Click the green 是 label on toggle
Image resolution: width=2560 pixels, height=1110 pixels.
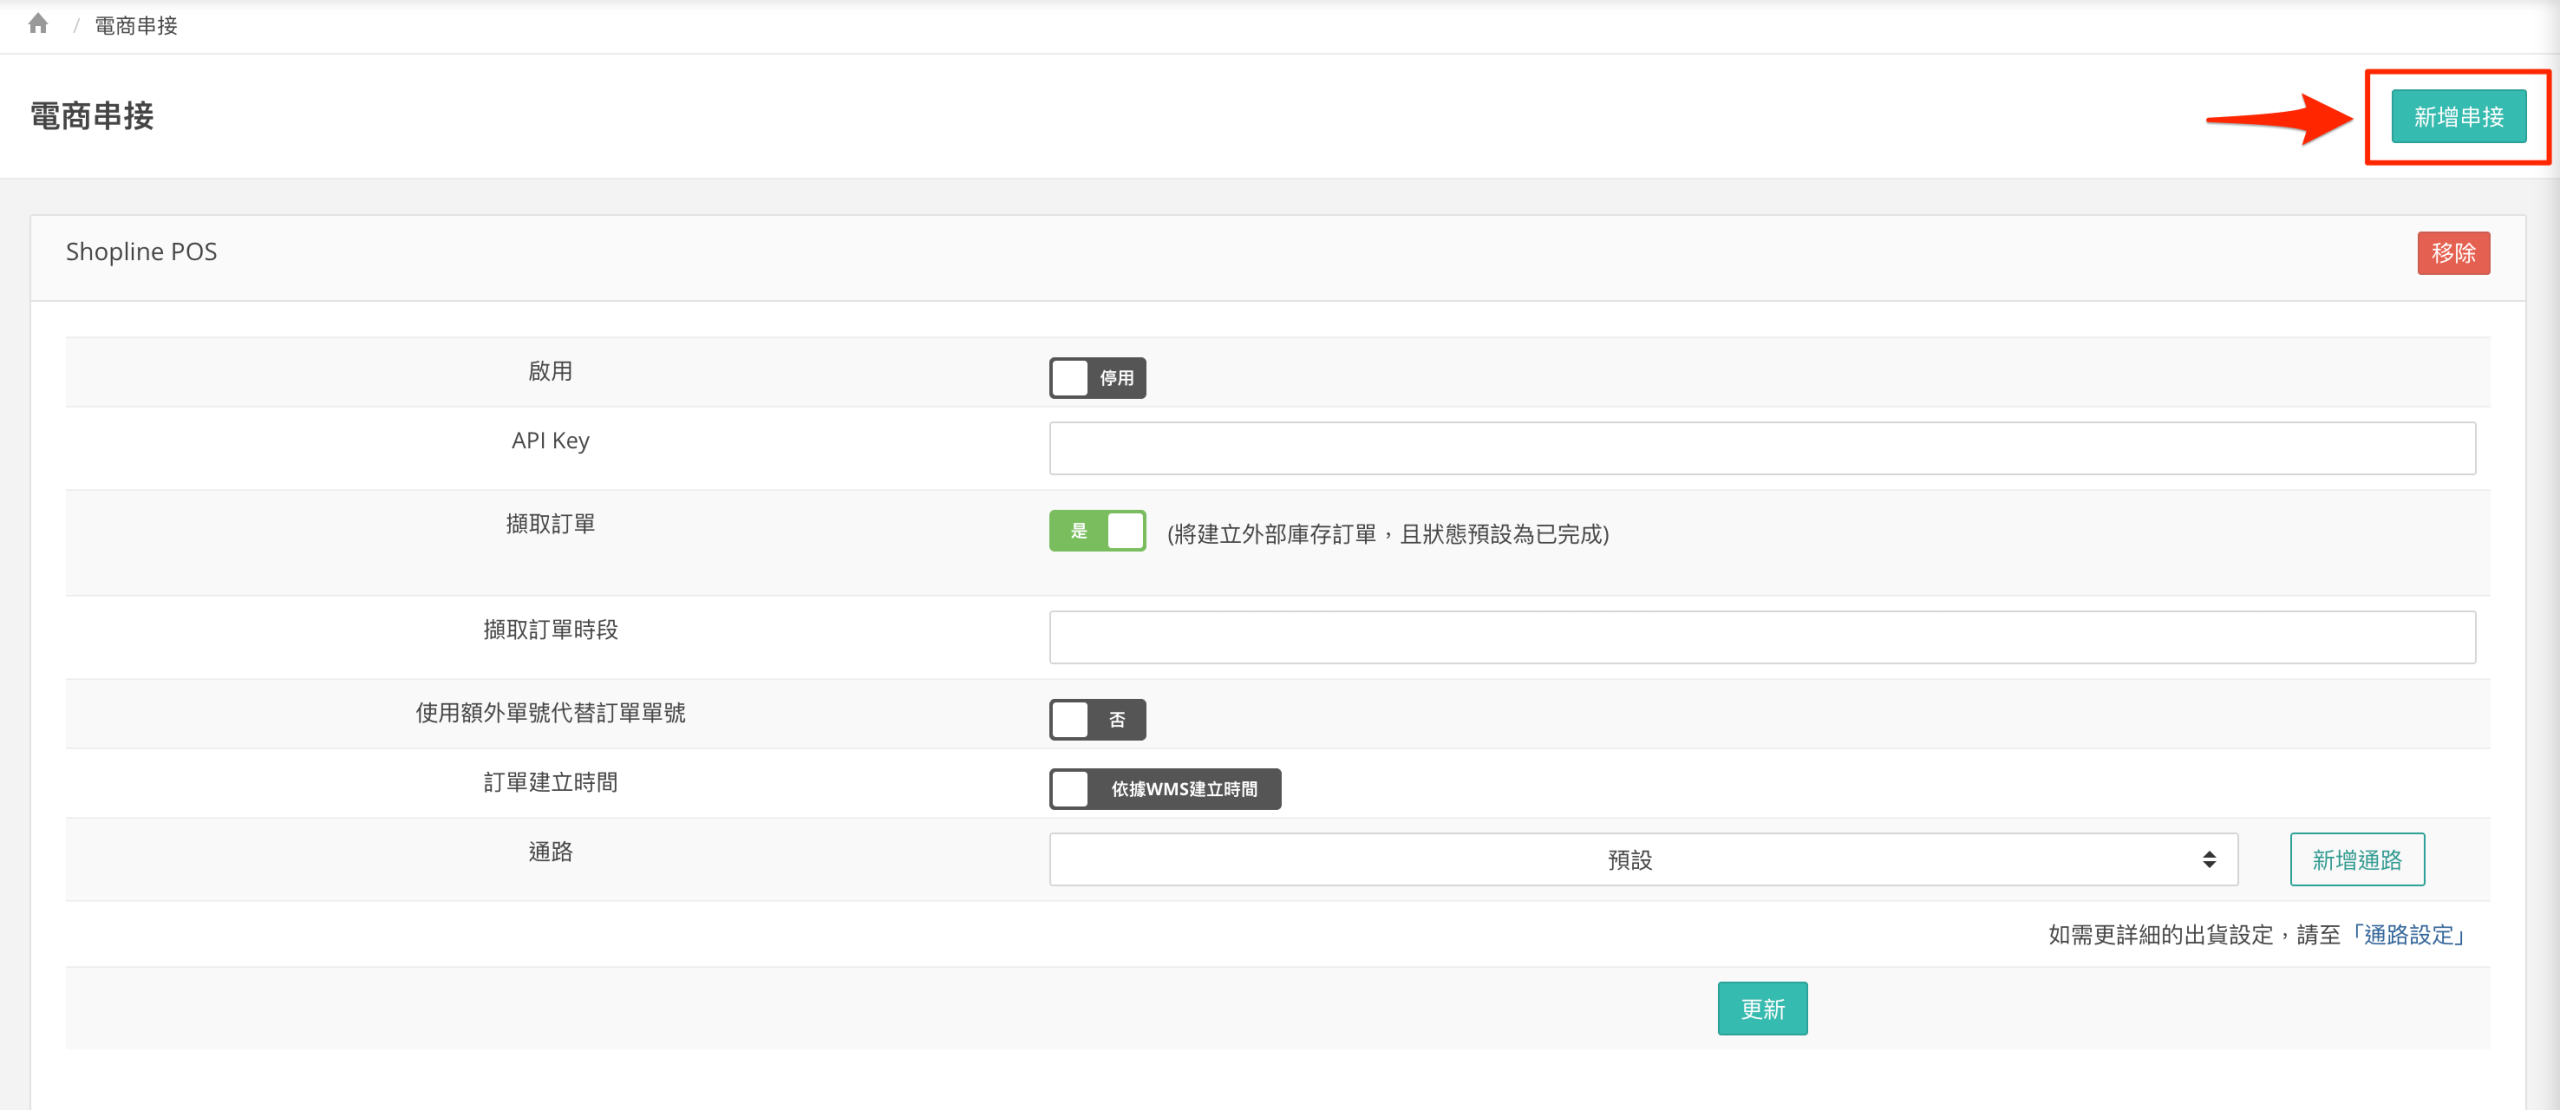click(x=1079, y=531)
